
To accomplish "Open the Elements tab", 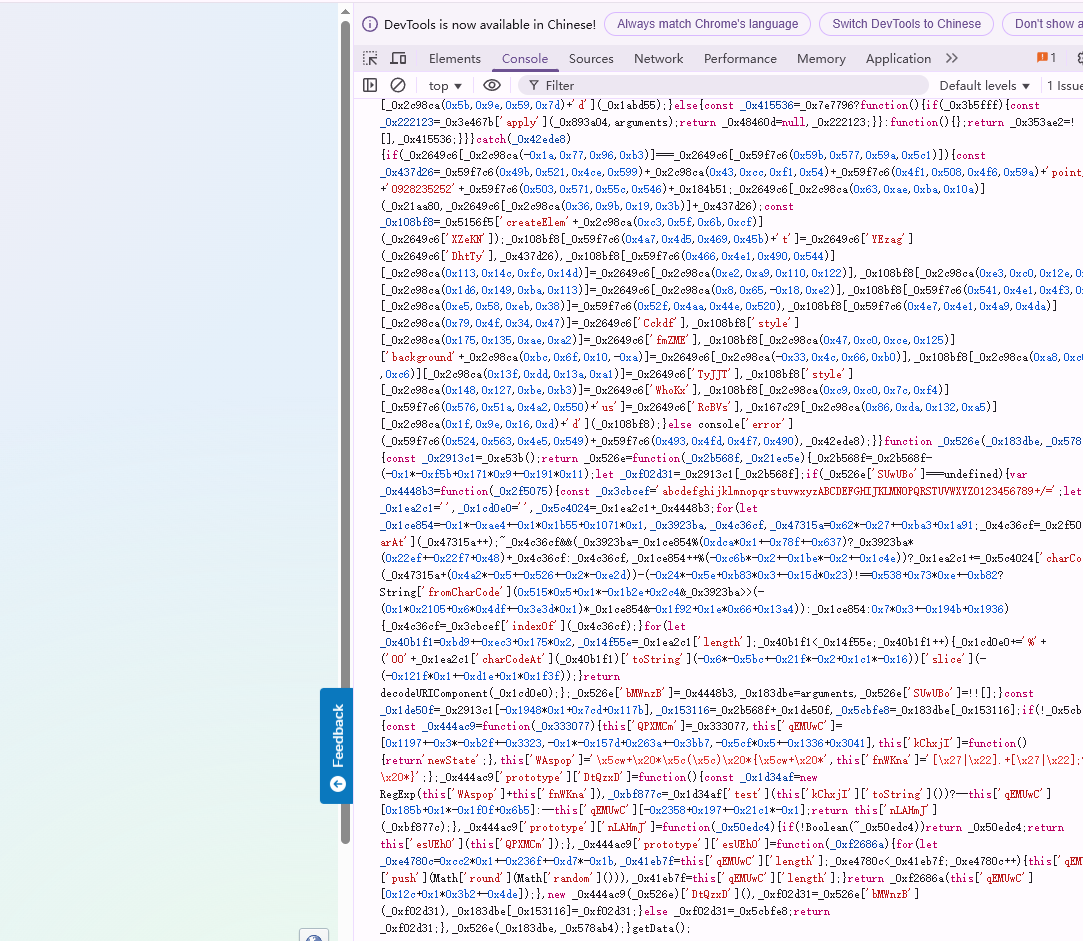I will pos(454,59).
